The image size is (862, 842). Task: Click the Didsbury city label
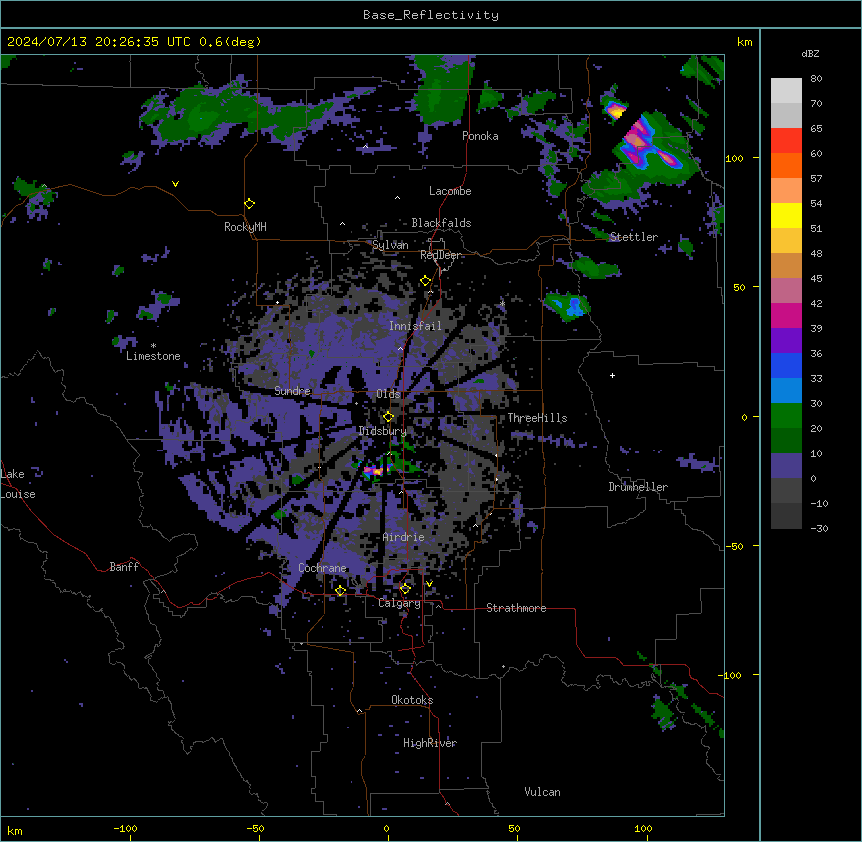point(383,431)
